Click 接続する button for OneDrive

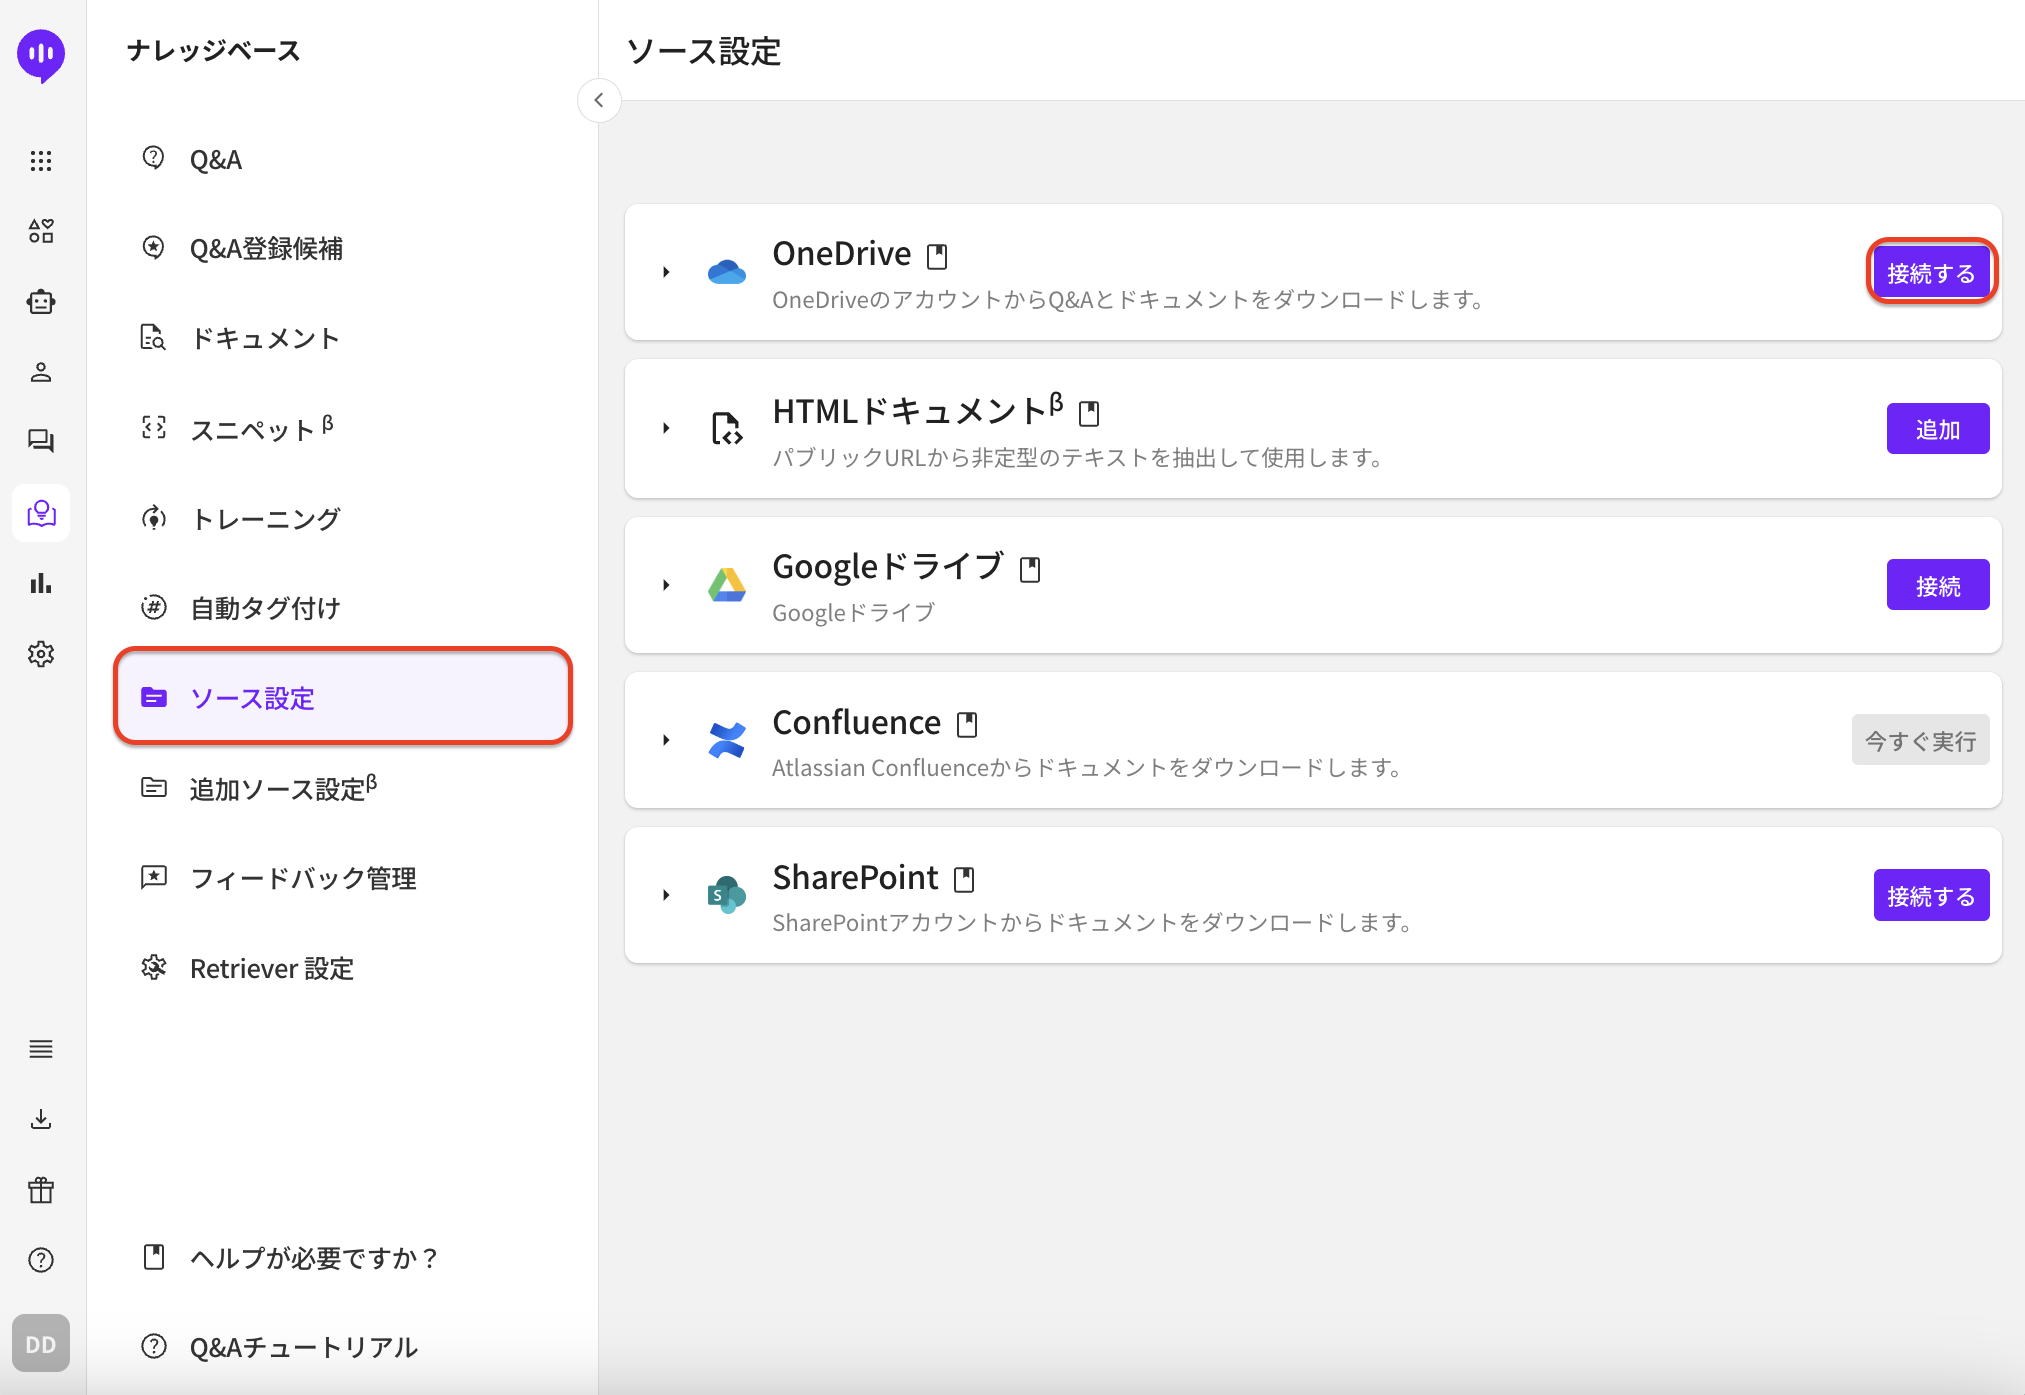[1931, 273]
